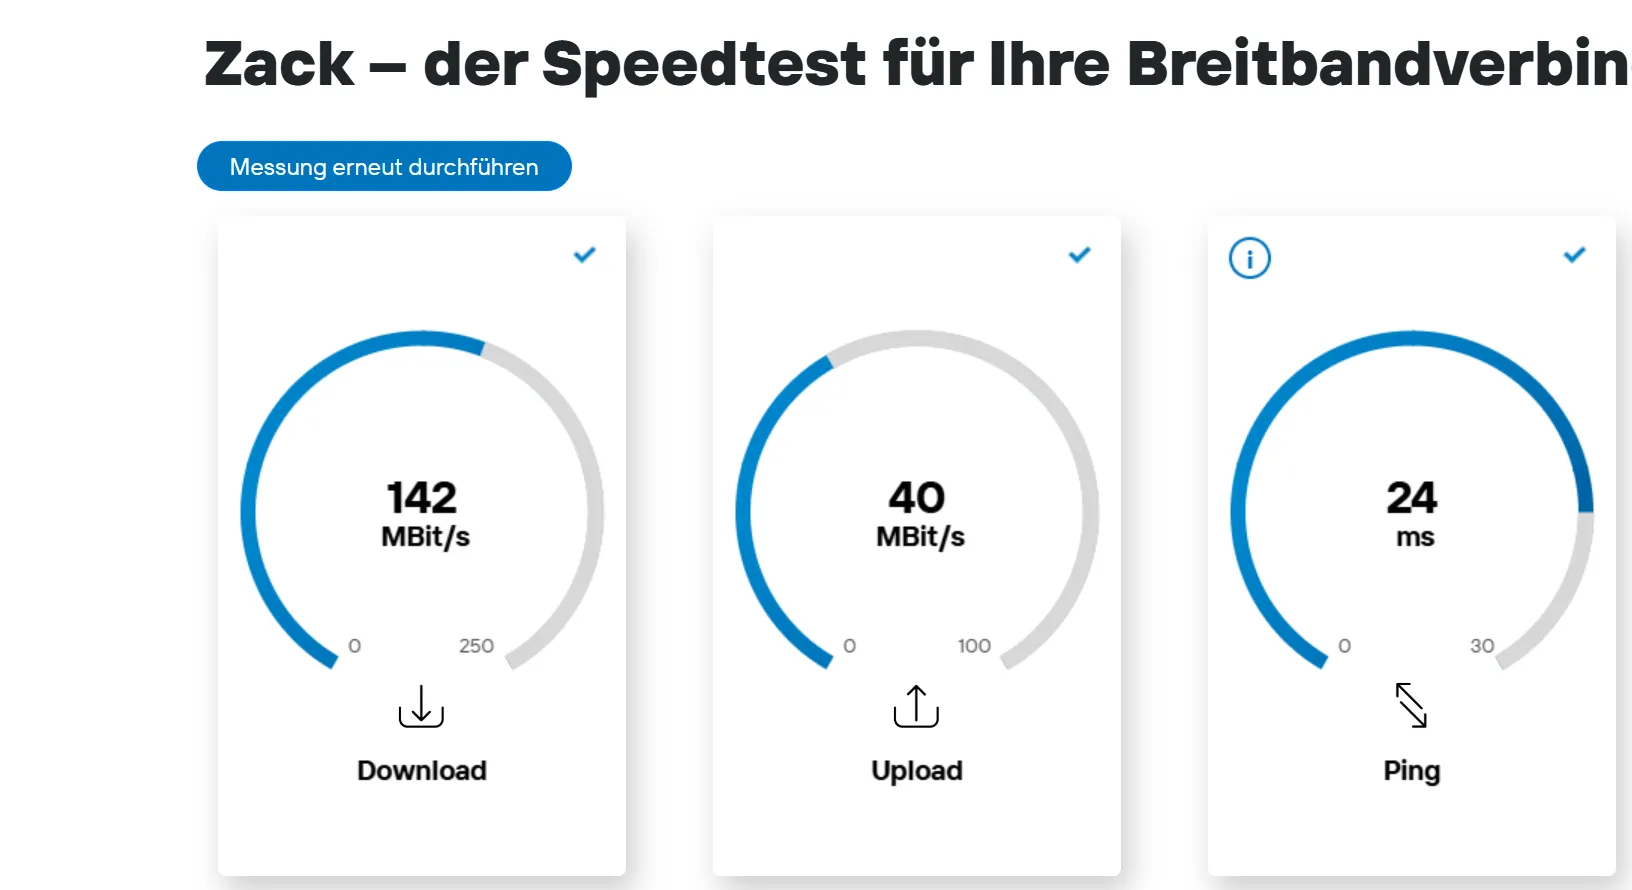The image size is (1632, 890).
Task: Click the 40 MBit/s upload value
Action: (x=917, y=498)
